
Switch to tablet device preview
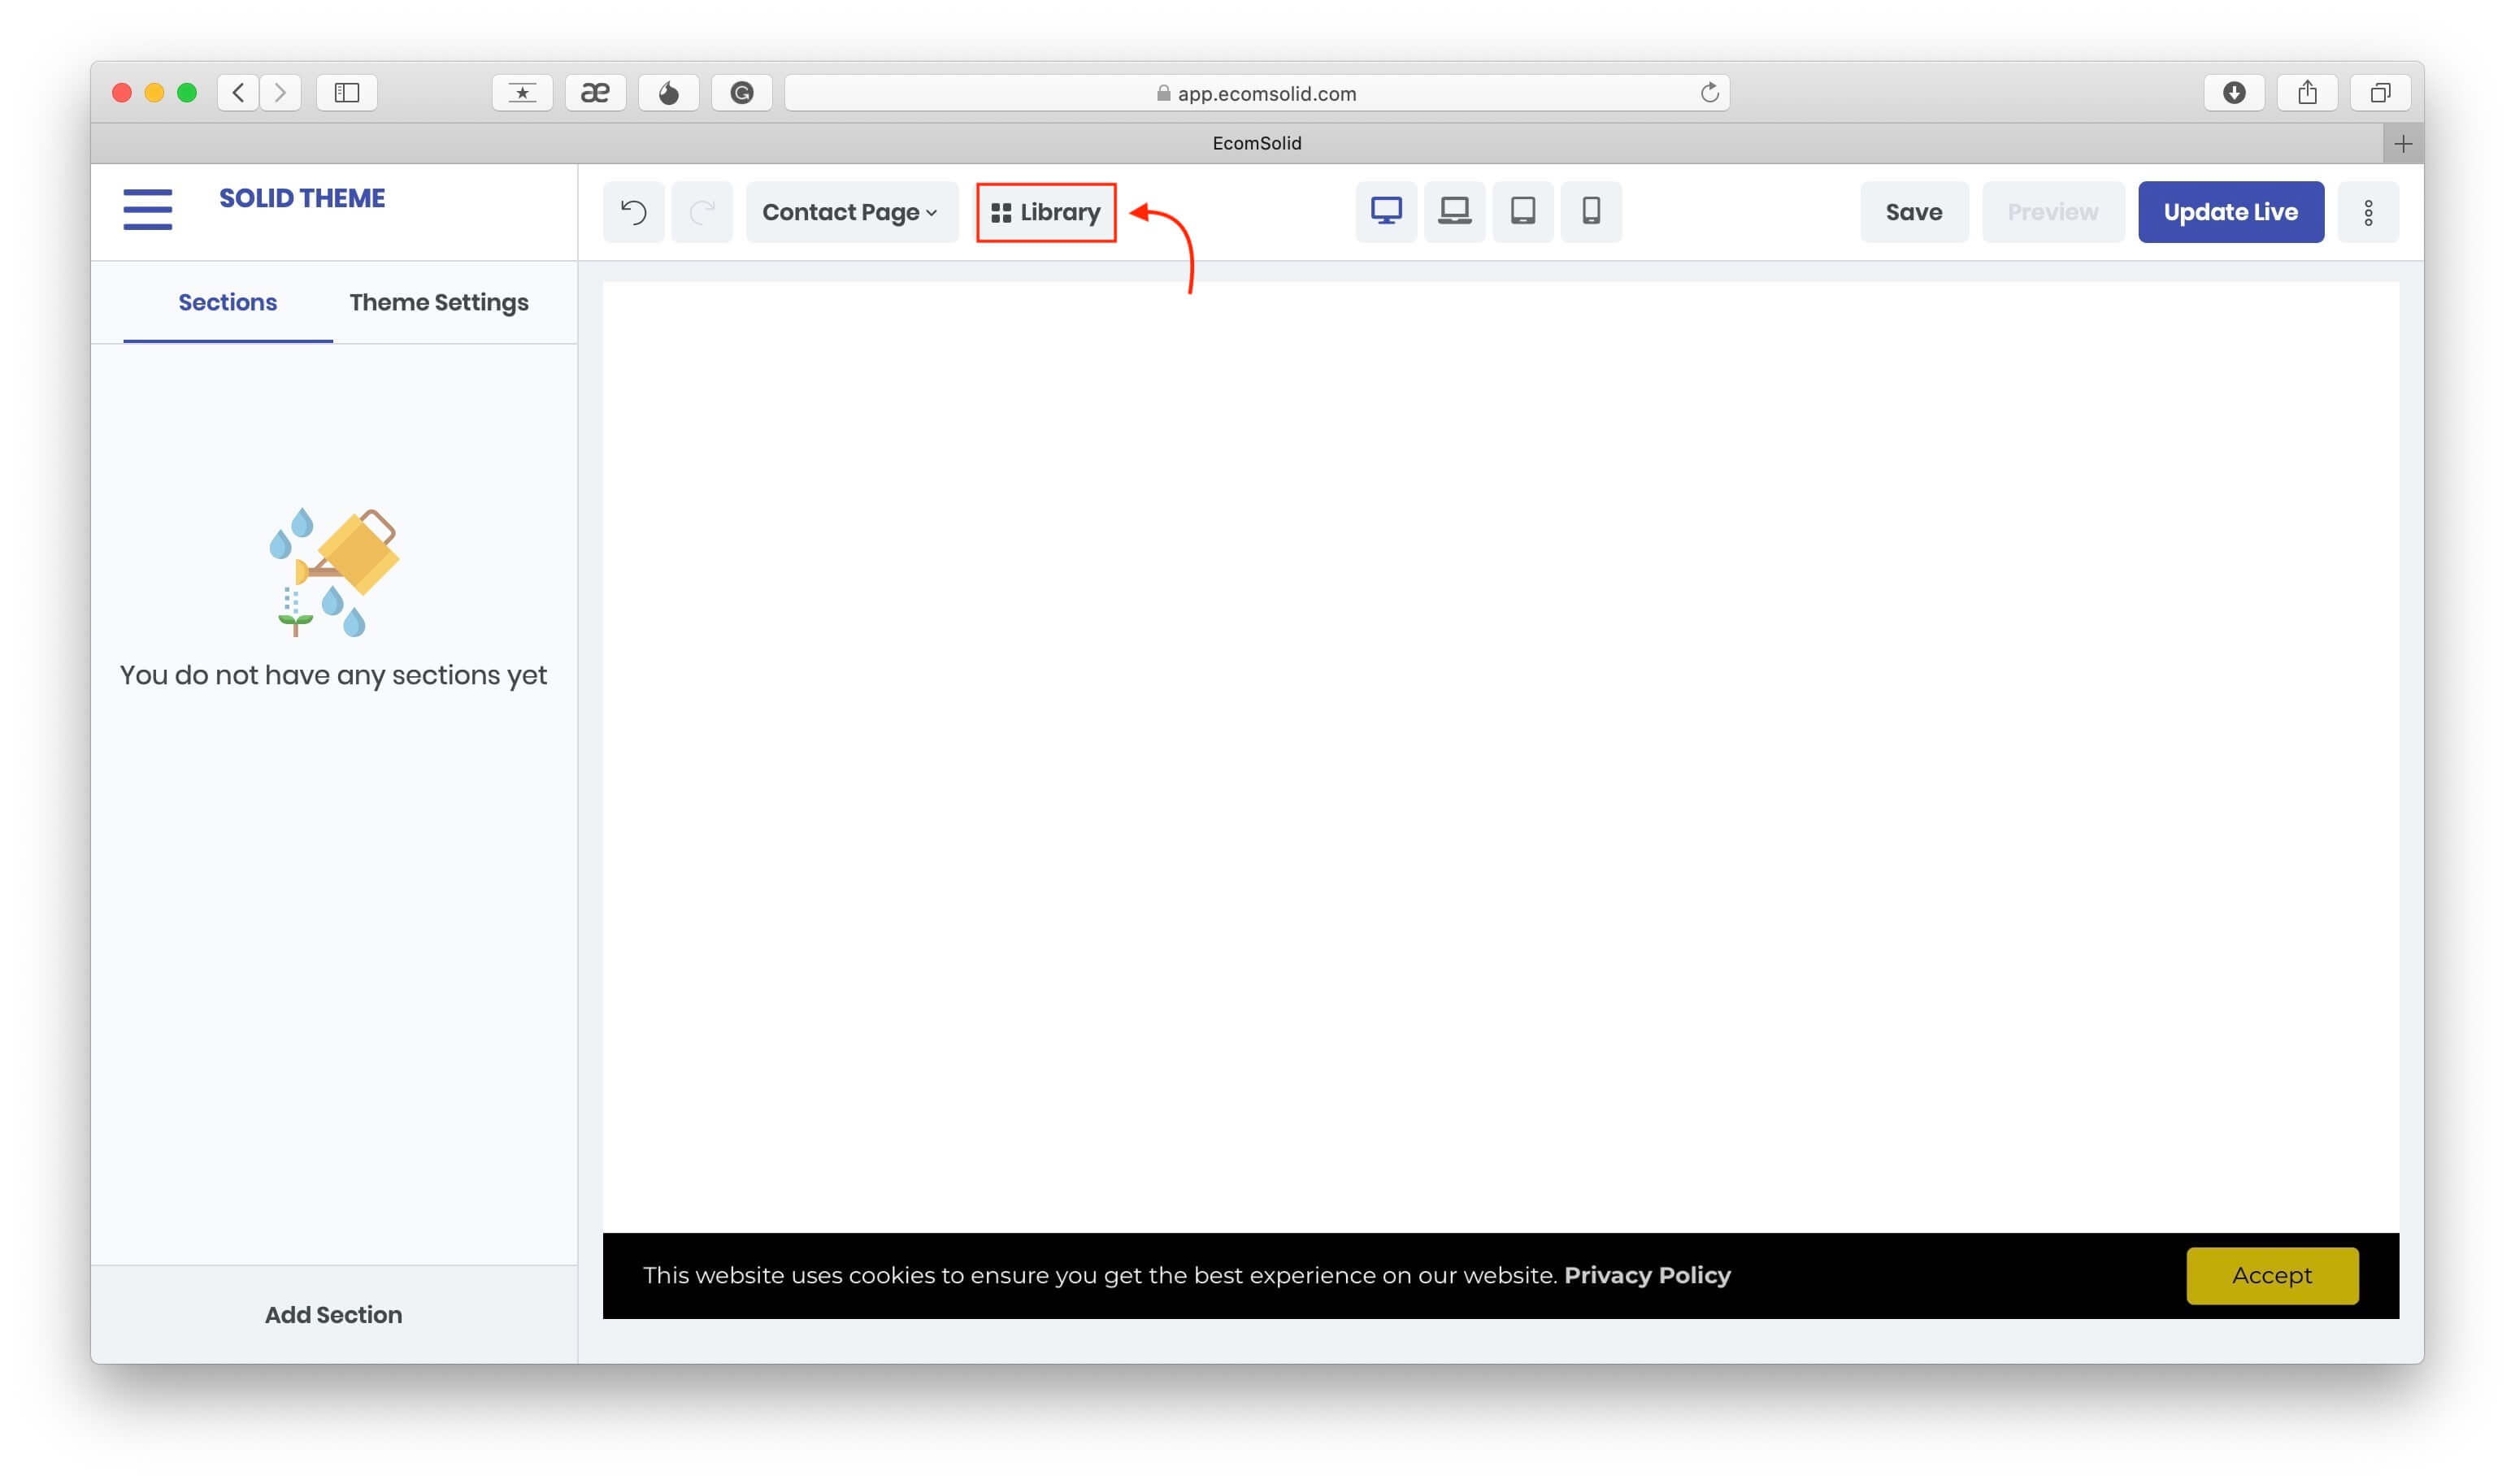(x=1523, y=212)
